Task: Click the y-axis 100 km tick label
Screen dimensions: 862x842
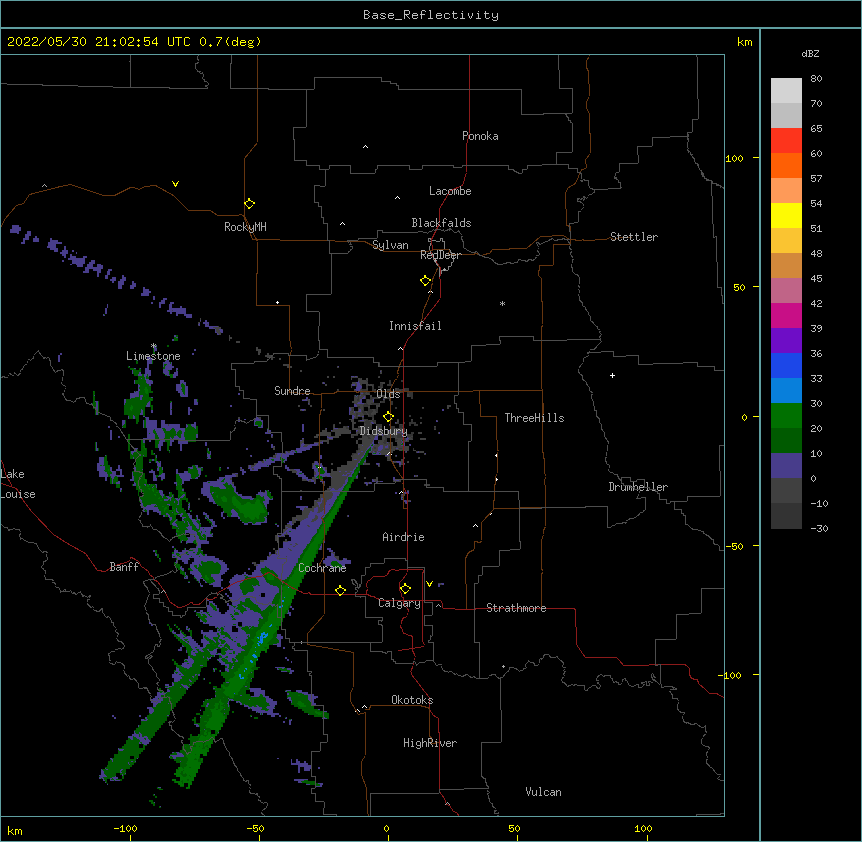Action: (734, 159)
